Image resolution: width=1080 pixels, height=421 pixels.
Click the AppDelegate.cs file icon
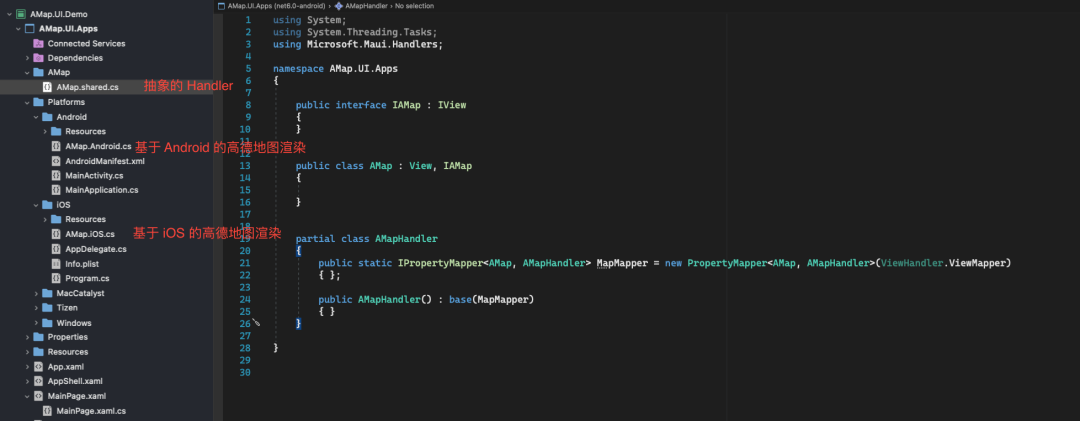point(56,249)
